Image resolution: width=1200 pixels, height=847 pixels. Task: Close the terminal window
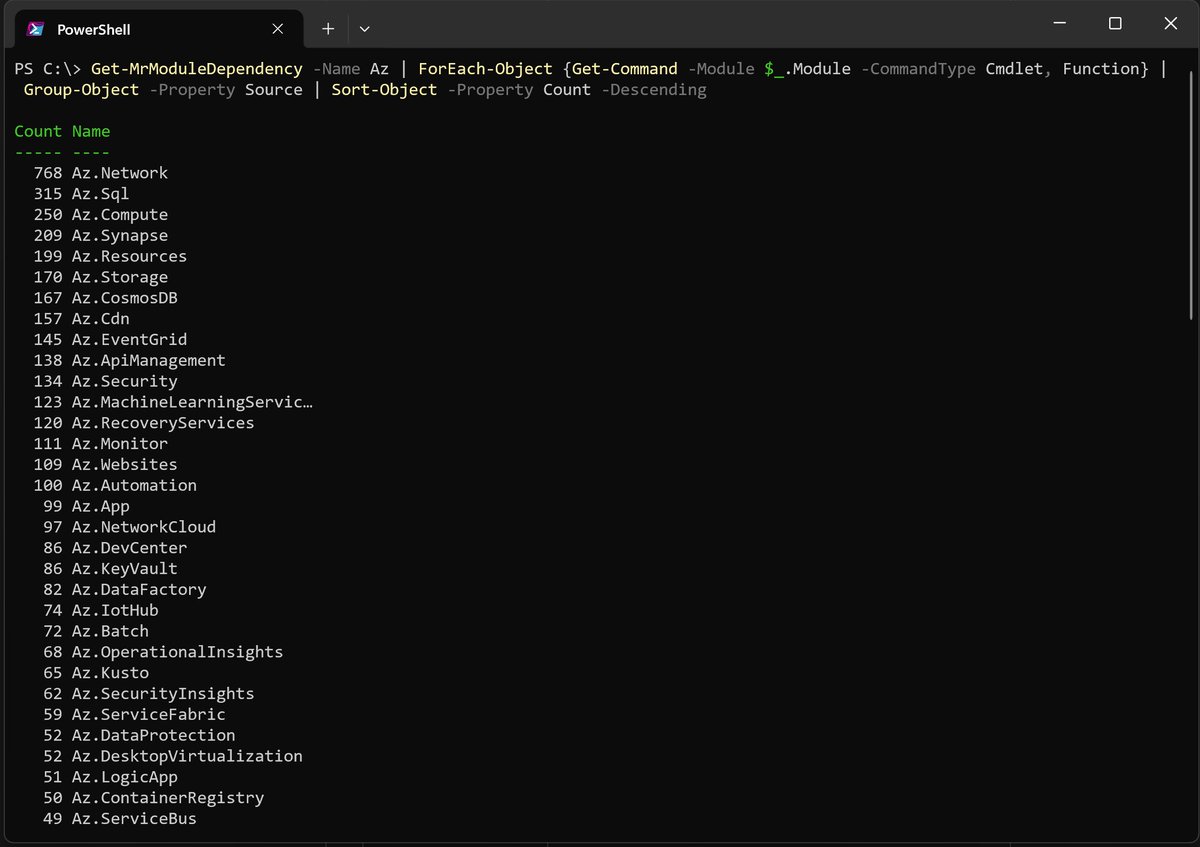click(1170, 23)
